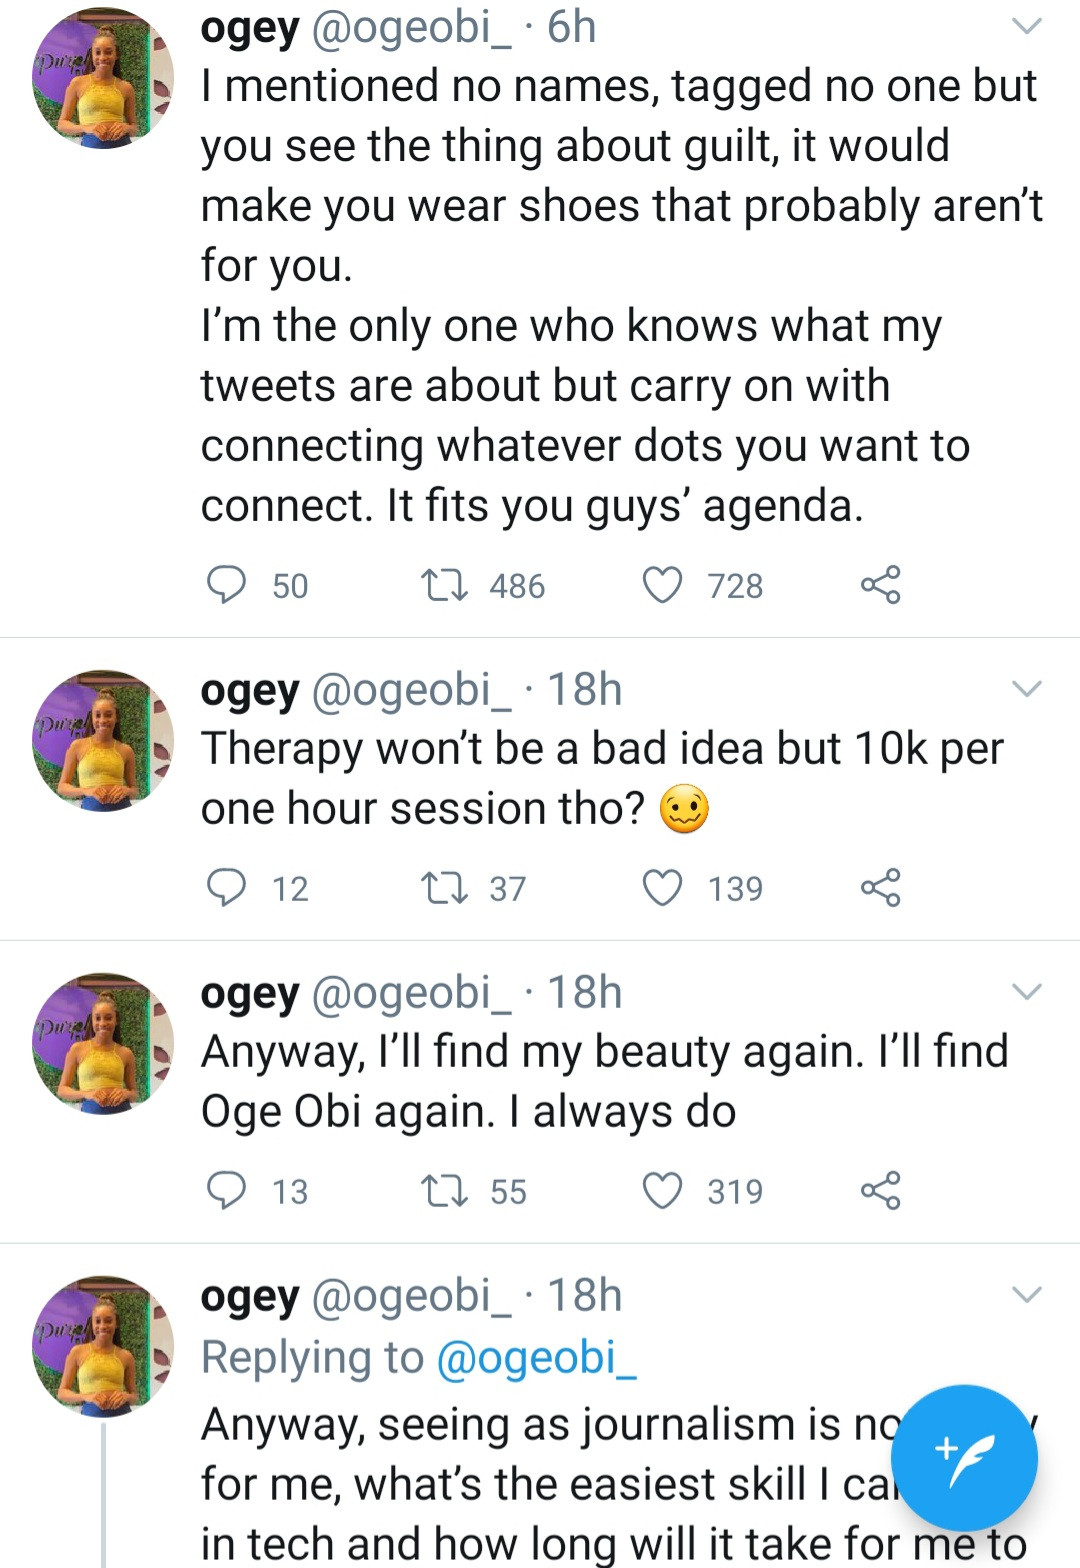Viewport: 1080px width, 1568px height.
Task: Reply to the 'find my beauty' tweet
Action: 226,1191
